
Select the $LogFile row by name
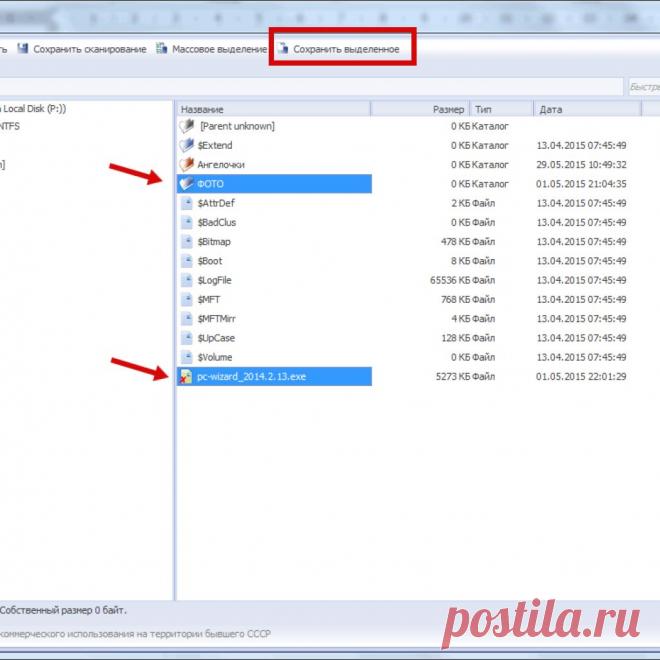pyautogui.click(x=214, y=280)
